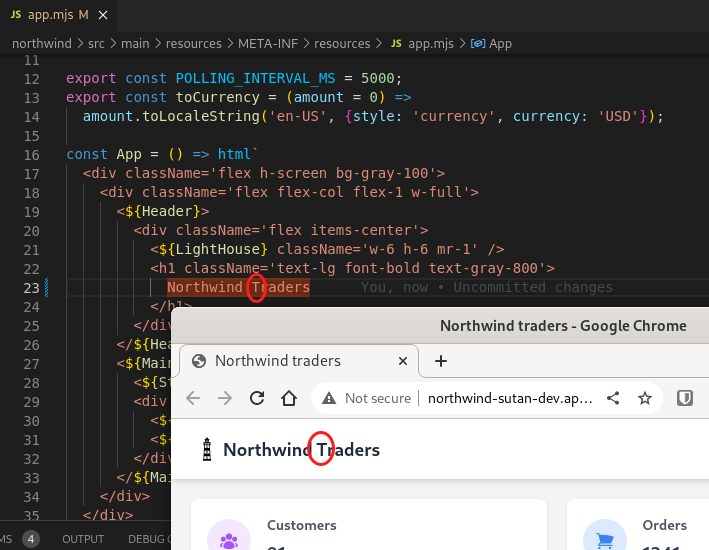Open META-INF breadcrumb segment
The height and width of the screenshot is (550, 709).
coord(268,43)
